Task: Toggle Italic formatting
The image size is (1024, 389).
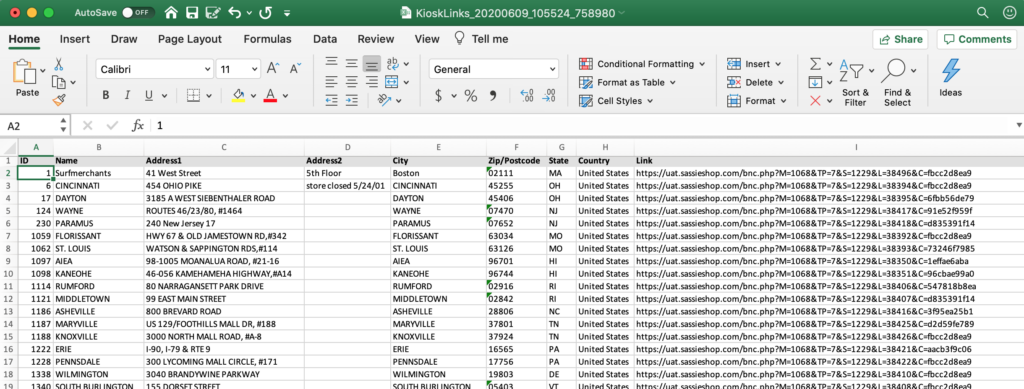Action: pyautogui.click(x=127, y=96)
